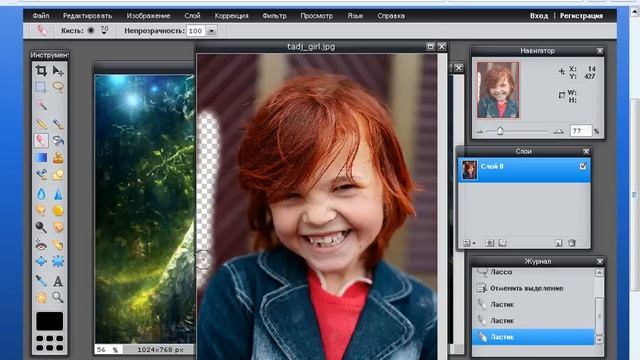Image resolution: width=640 pixels, height=360 pixels.
Task: Select the Colorpicker eyedropper tool
Action: (41, 281)
